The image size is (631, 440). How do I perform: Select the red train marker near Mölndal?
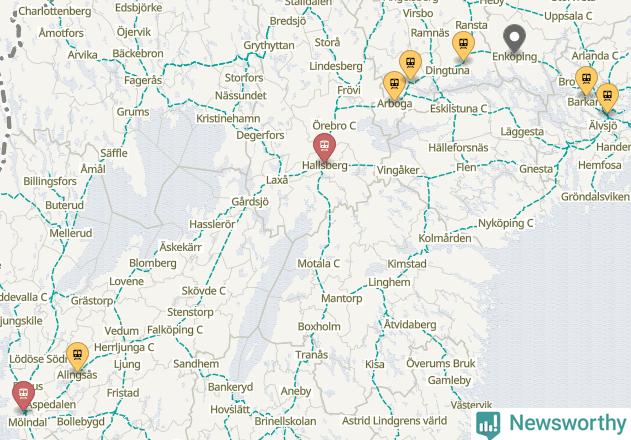[x=23, y=396]
